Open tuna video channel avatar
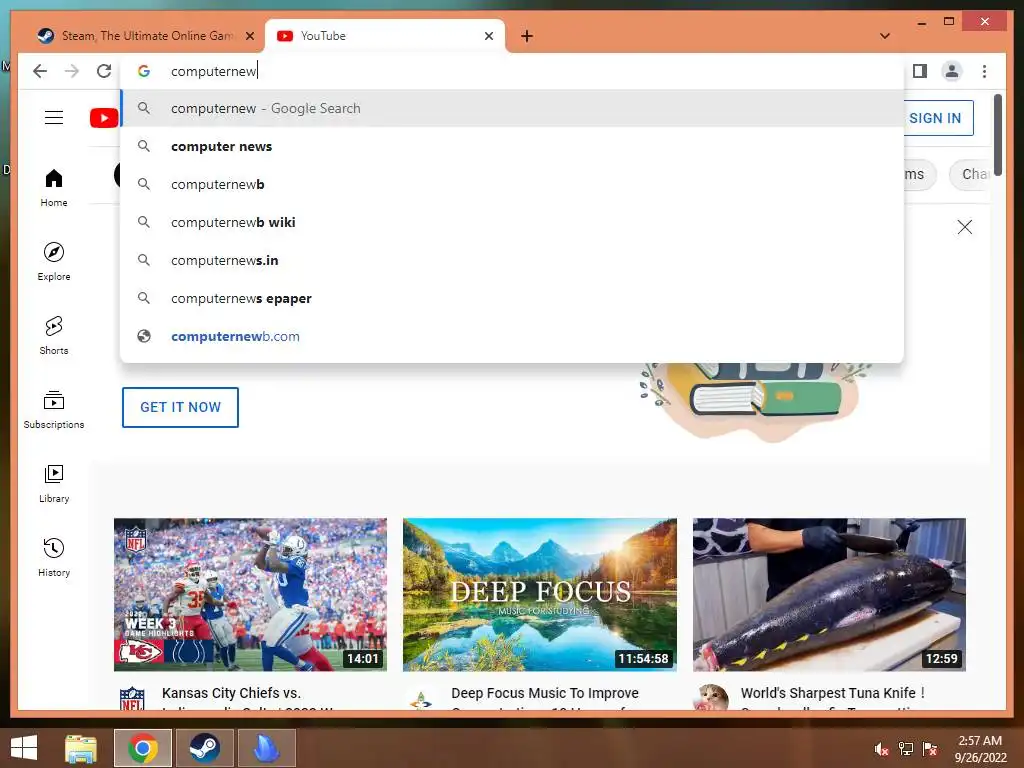This screenshot has width=1024, height=768. (711, 697)
